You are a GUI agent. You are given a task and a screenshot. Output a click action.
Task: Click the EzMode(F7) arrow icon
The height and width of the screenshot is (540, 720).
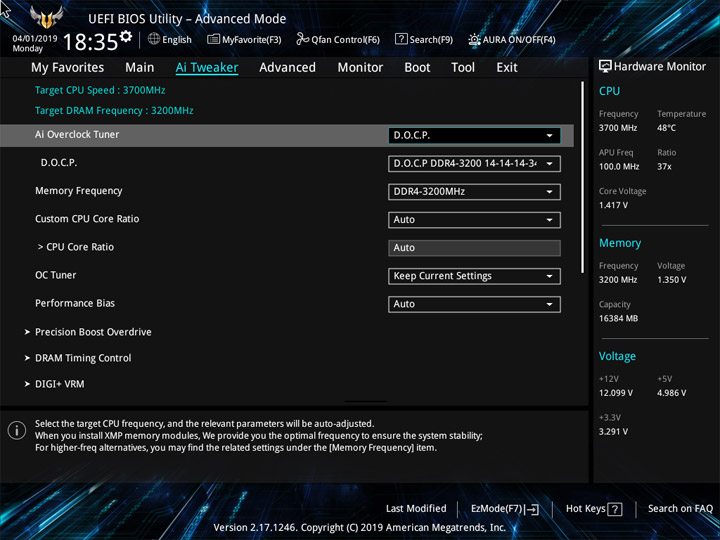[532, 509]
